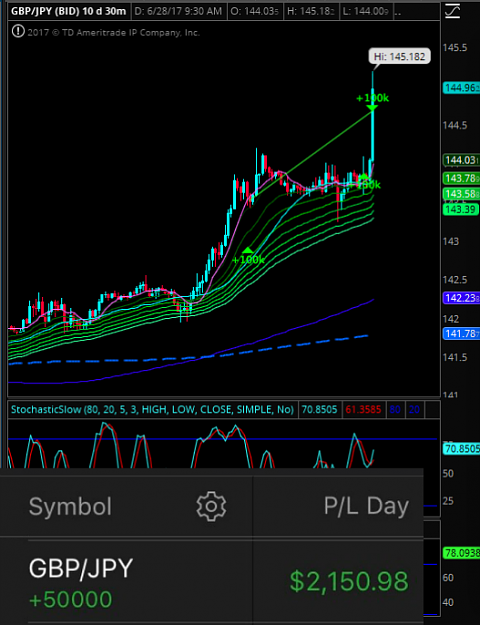Select the +100k buy marker near 143
Viewport: 480px width, 625px height.
coord(248,256)
